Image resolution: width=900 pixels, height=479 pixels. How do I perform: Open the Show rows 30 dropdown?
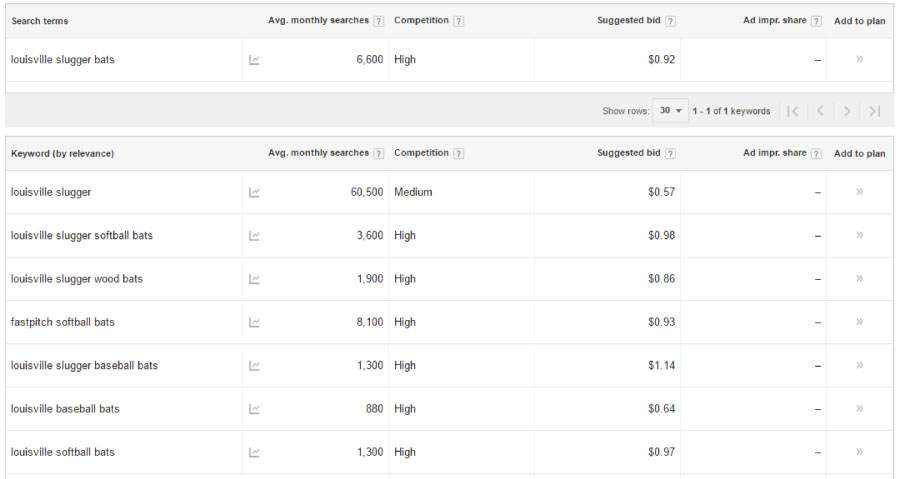pos(670,111)
